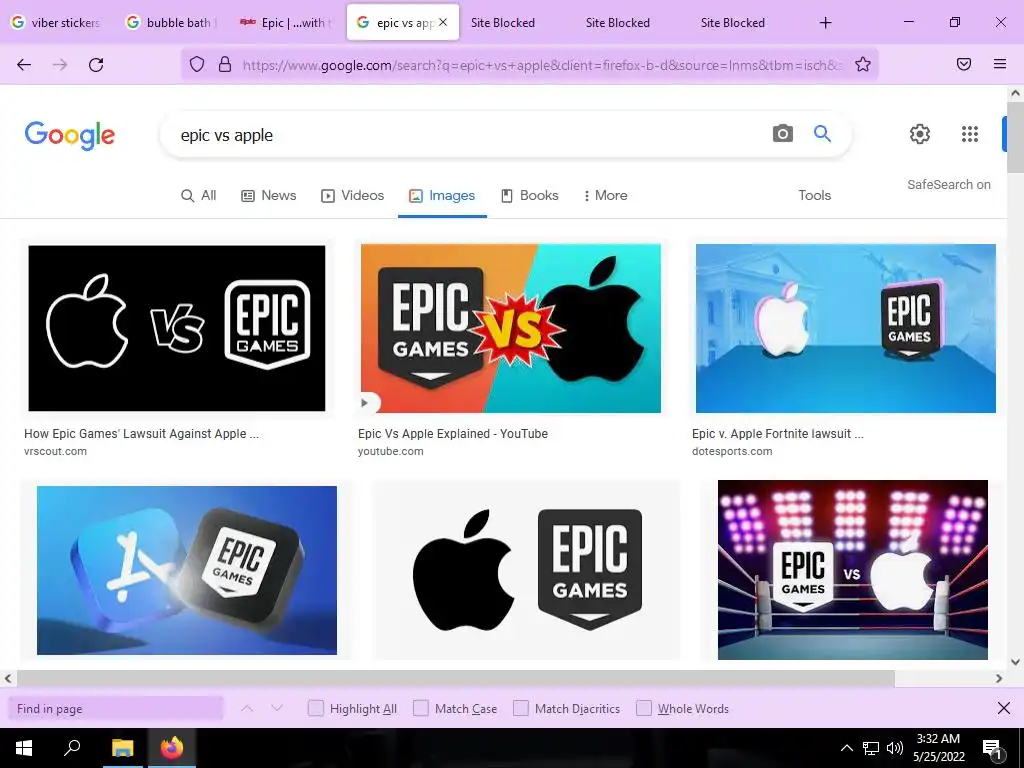Open the taskbar clock and date

click(x=938, y=748)
